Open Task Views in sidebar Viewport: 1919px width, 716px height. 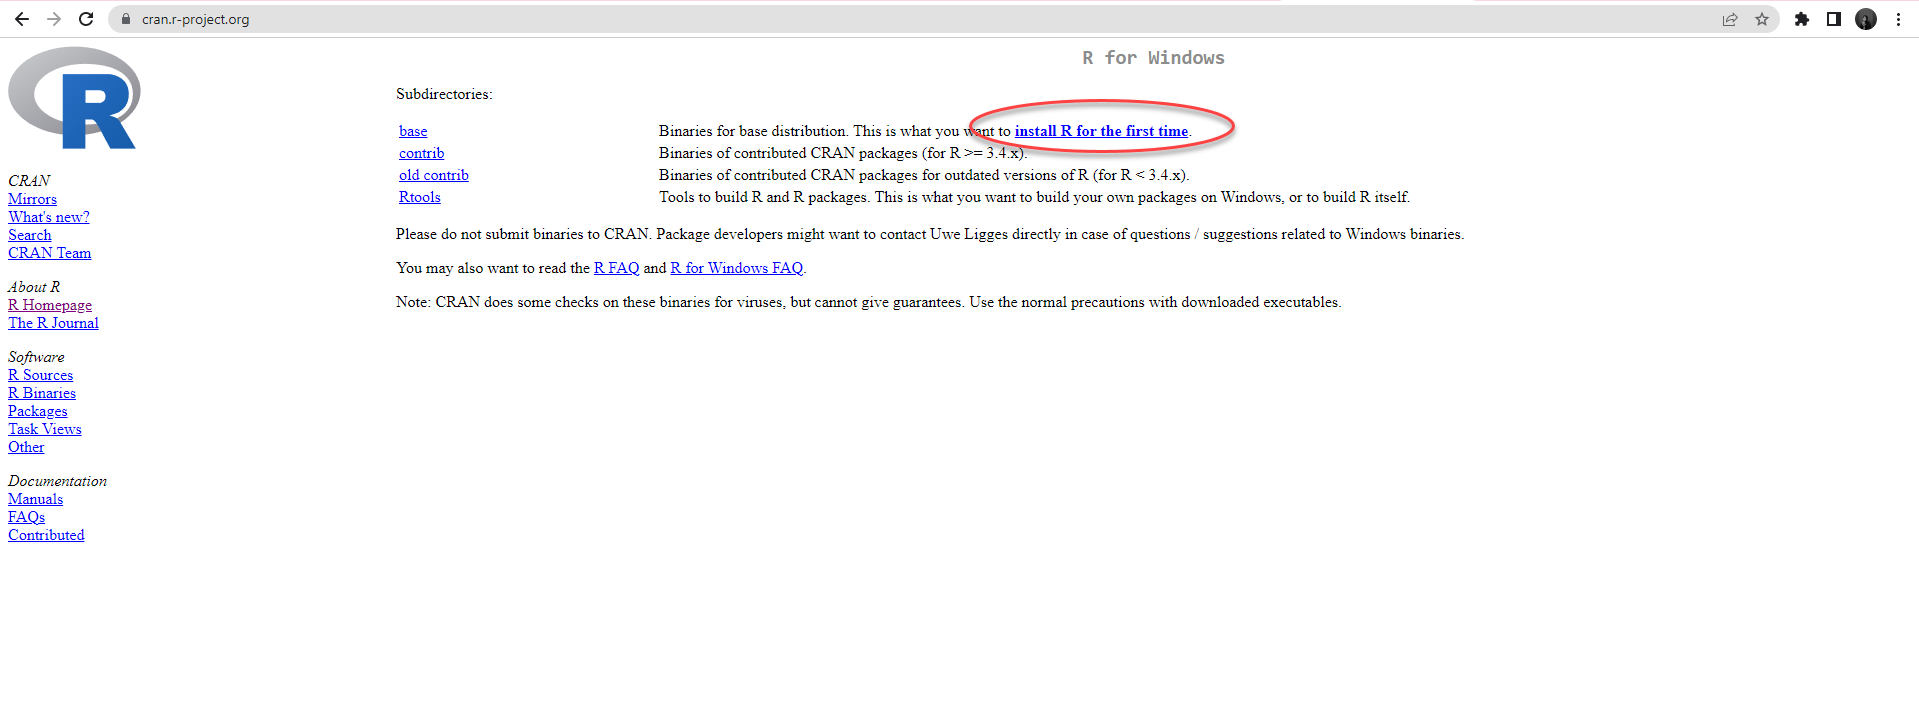(x=45, y=429)
